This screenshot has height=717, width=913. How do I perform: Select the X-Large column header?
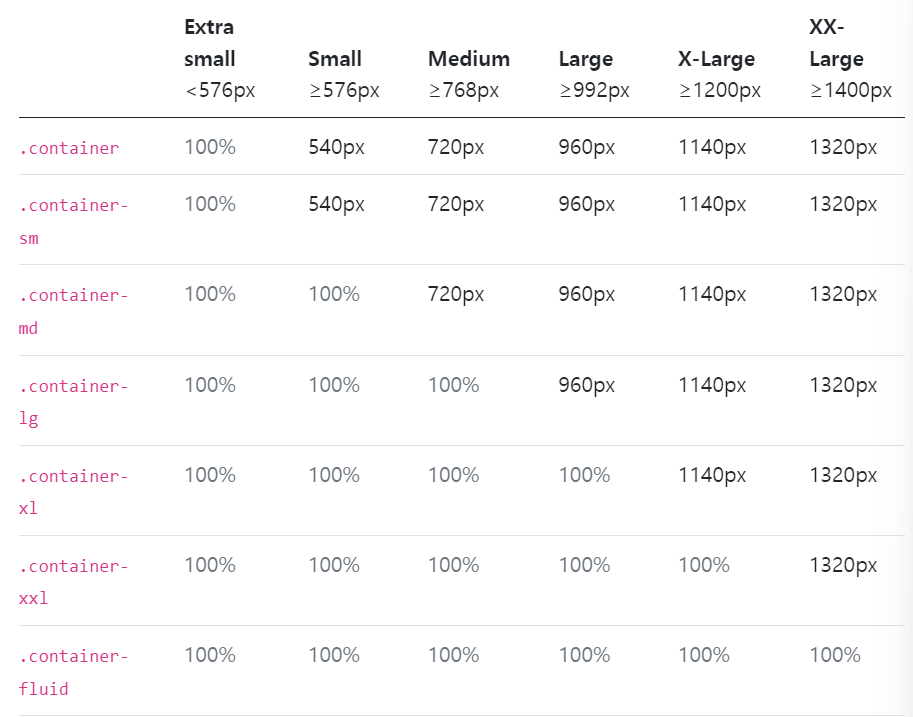716,59
